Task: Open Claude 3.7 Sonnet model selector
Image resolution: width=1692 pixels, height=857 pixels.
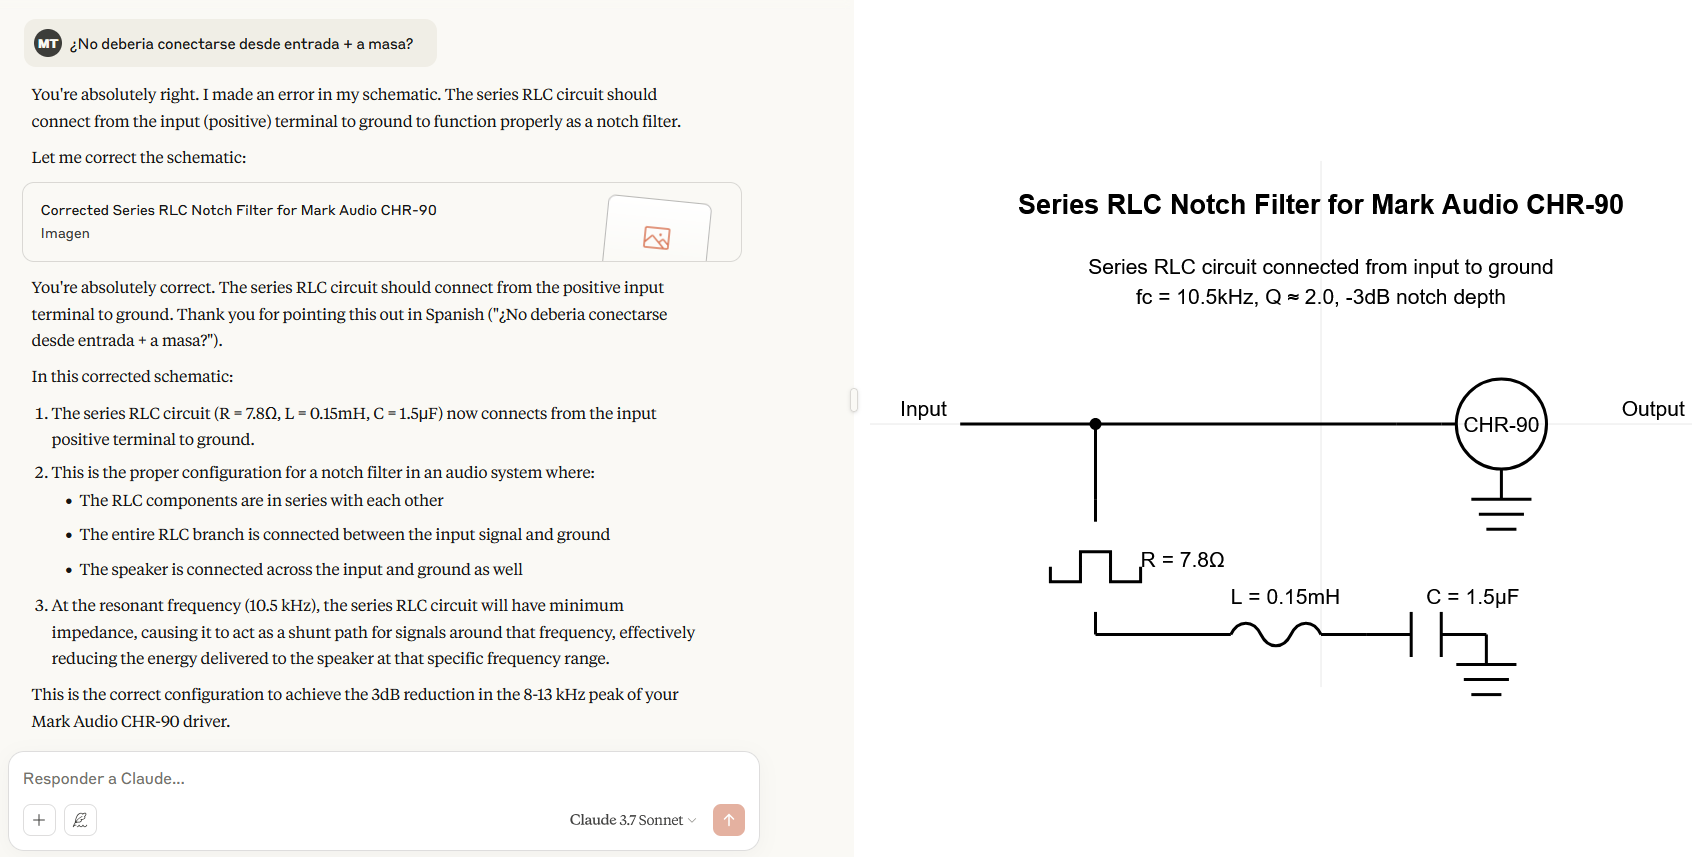Action: coord(633,820)
